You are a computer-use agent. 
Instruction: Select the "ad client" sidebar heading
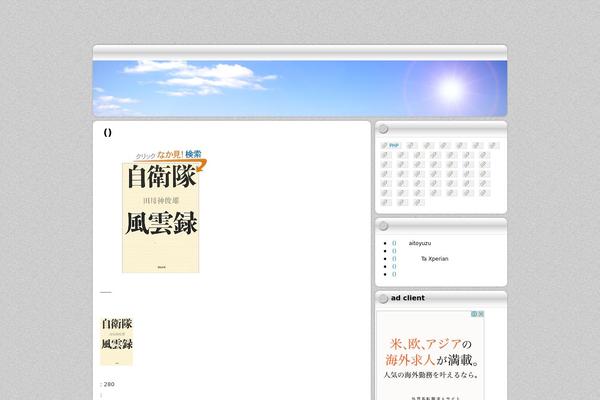tap(408, 298)
